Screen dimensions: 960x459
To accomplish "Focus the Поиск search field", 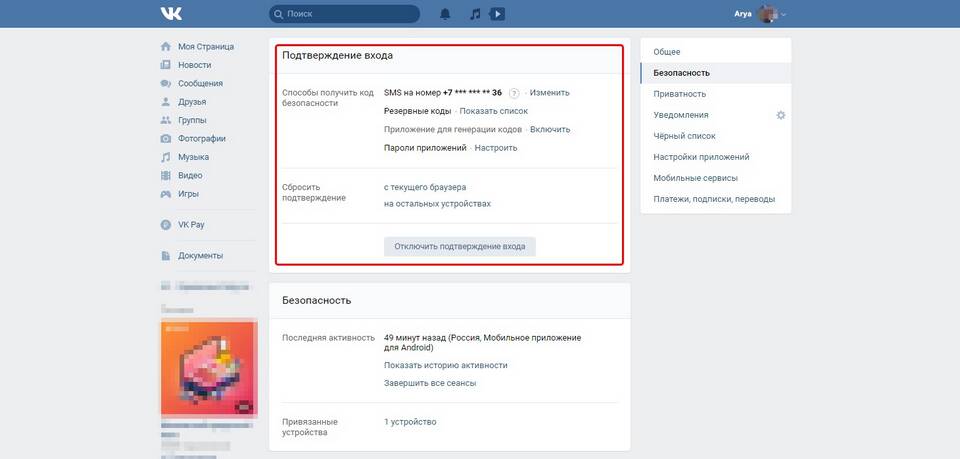I will click(x=344, y=13).
